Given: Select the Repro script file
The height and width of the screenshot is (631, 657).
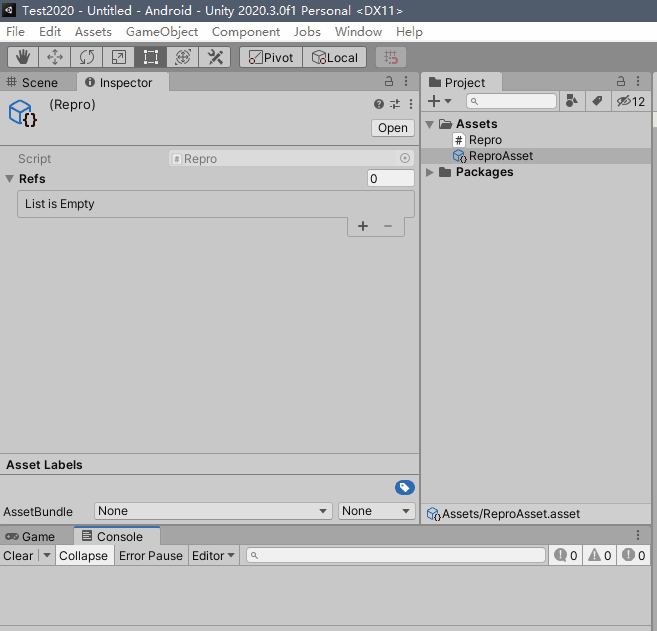Looking at the screenshot, I should point(485,140).
